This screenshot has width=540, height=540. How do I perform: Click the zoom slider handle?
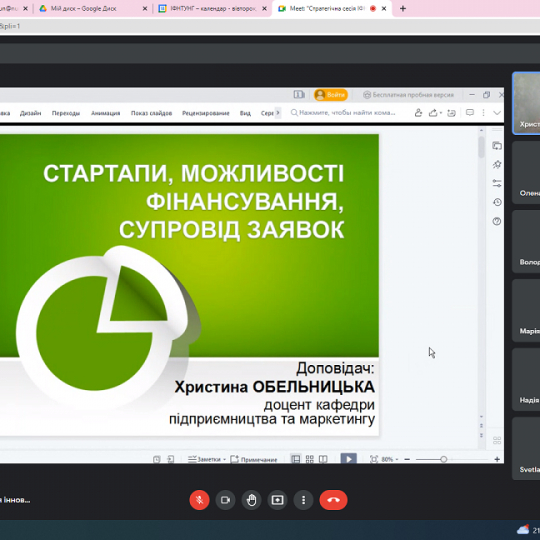click(444, 459)
